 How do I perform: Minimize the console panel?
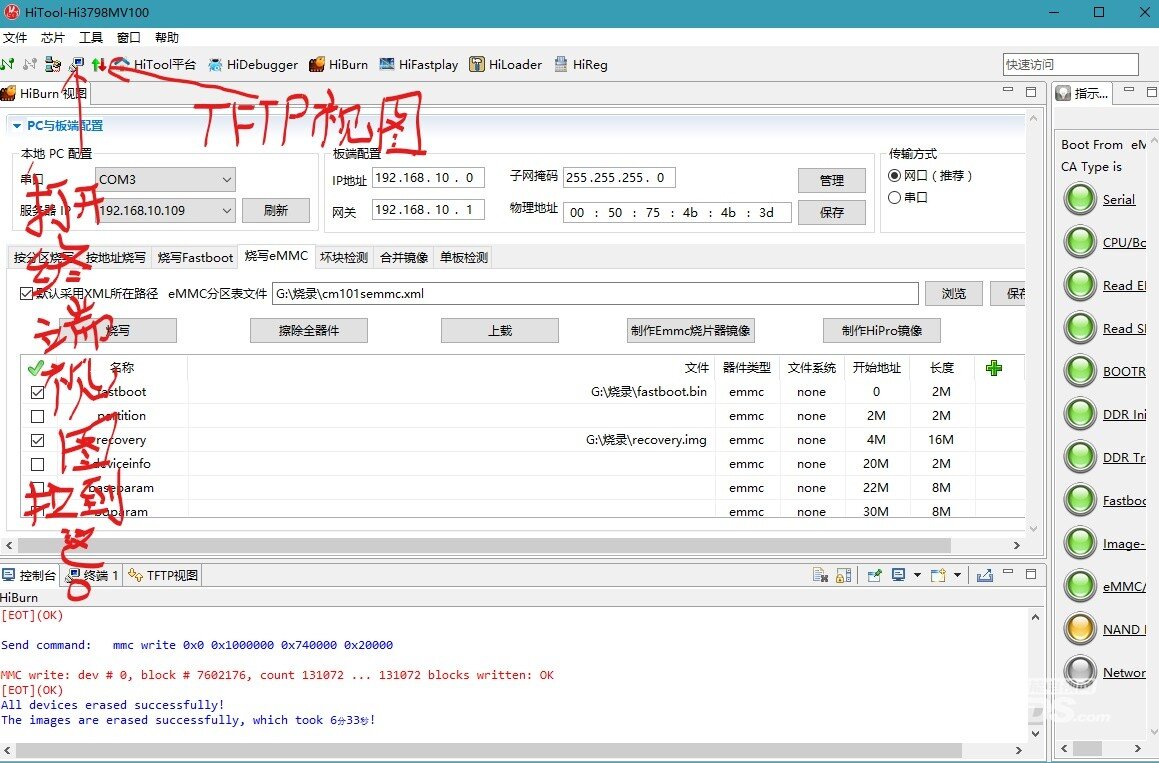coord(1007,572)
